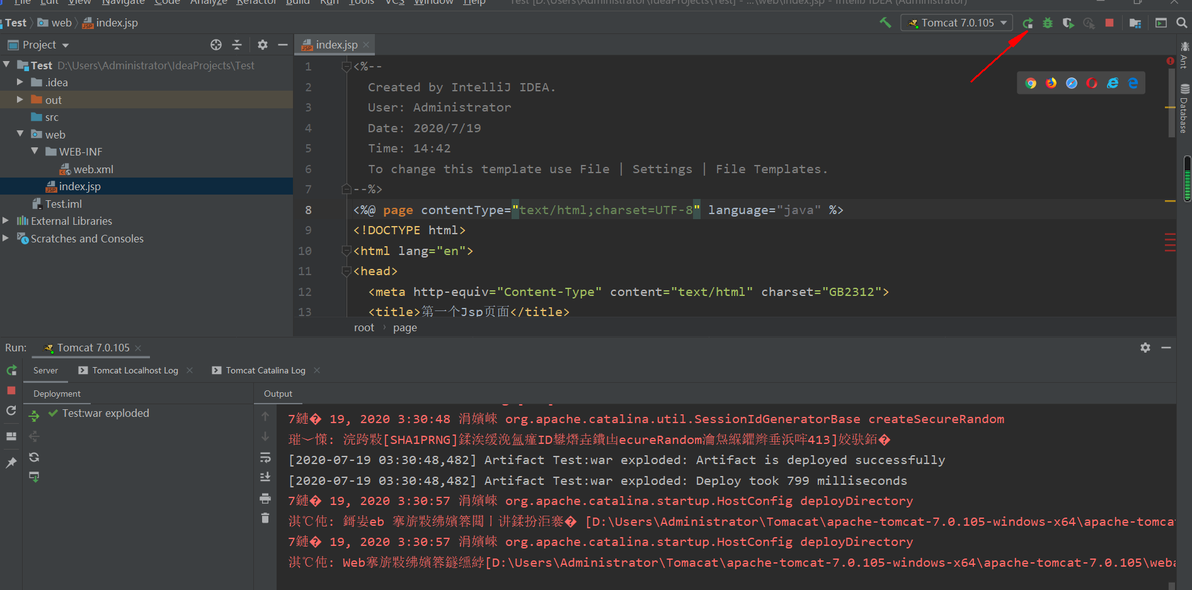Collapse the WEB-INF folder
Image resolution: width=1192 pixels, height=590 pixels.
pyautogui.click(x=34, y=151)
